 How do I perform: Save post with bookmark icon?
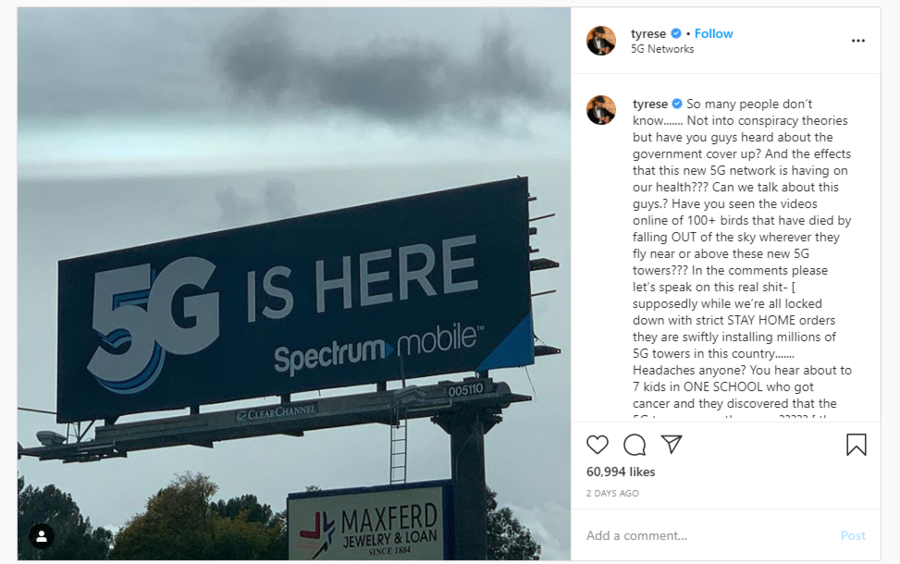point(856,445)
